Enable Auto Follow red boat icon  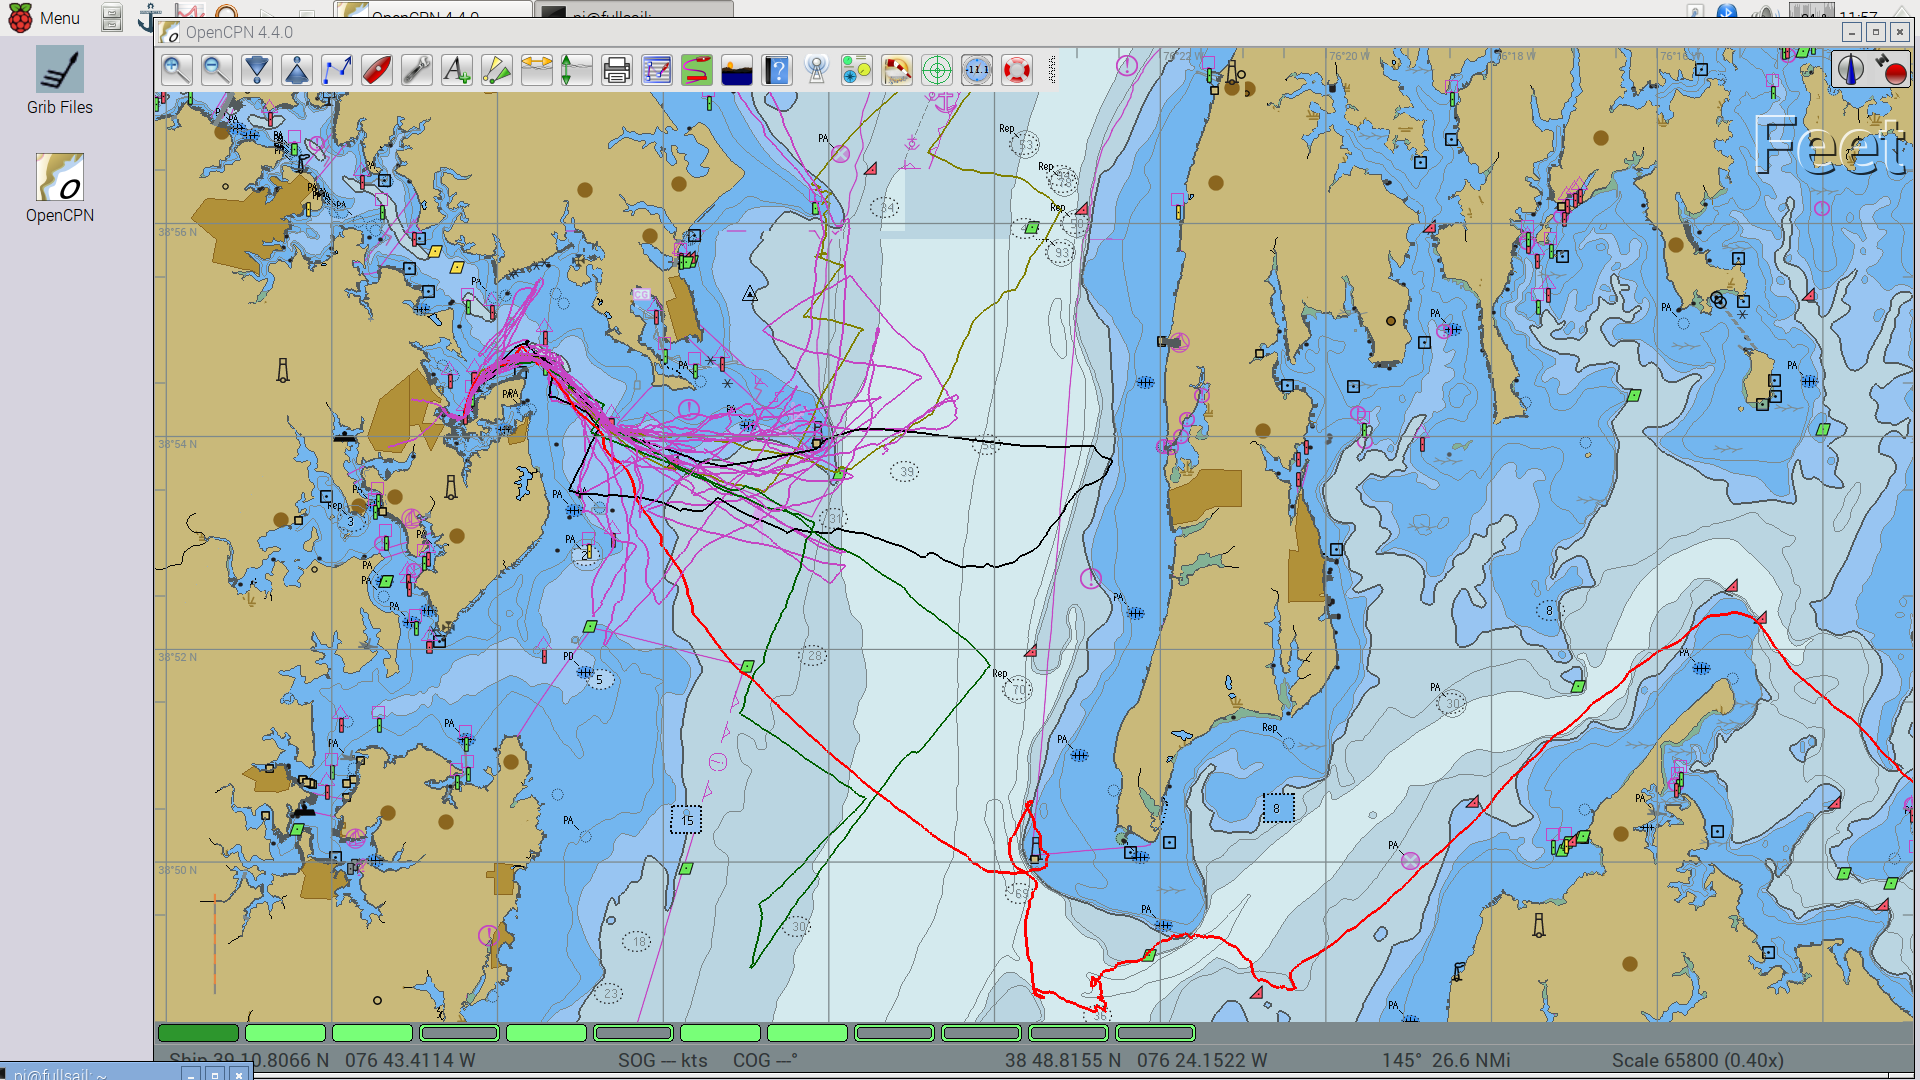pyautogui.click(x=377, y=70)
